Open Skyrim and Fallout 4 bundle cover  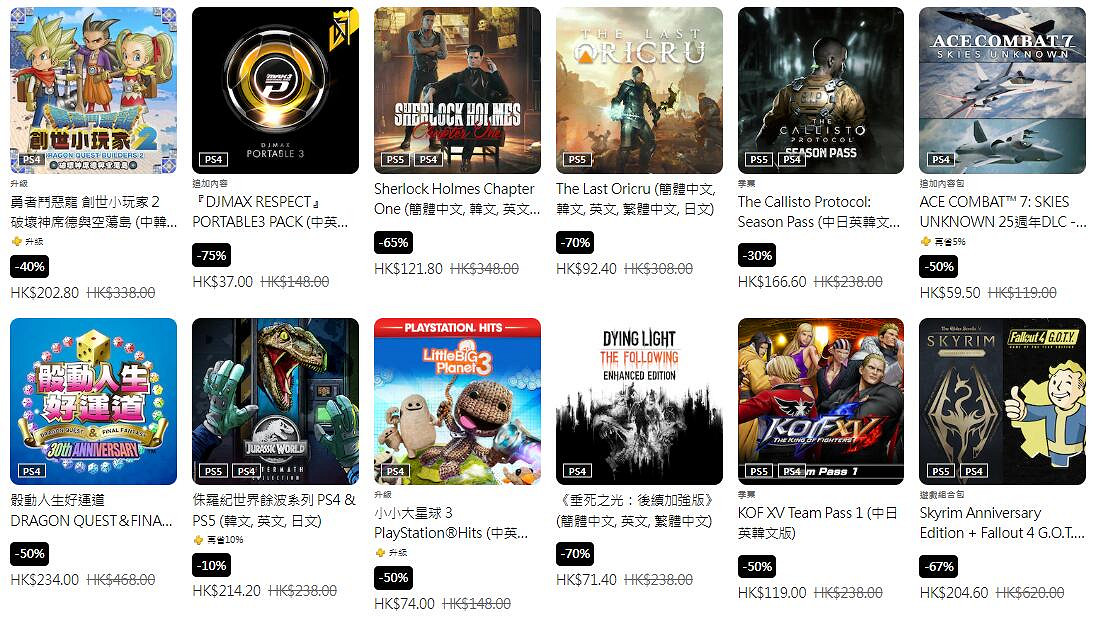1002,401
